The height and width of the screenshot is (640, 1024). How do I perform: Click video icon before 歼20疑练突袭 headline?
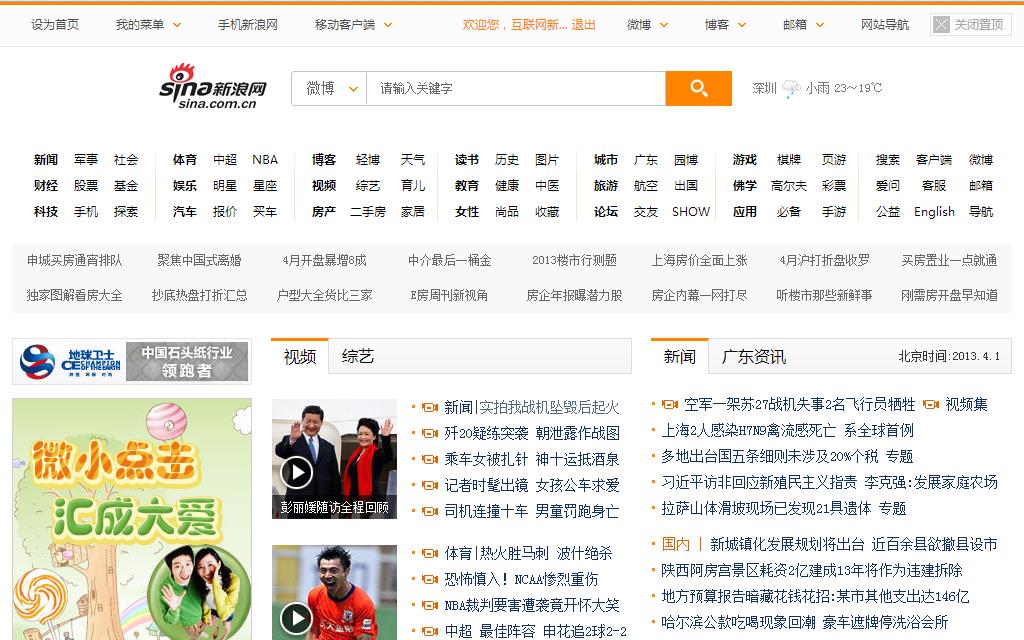point(430,433)
